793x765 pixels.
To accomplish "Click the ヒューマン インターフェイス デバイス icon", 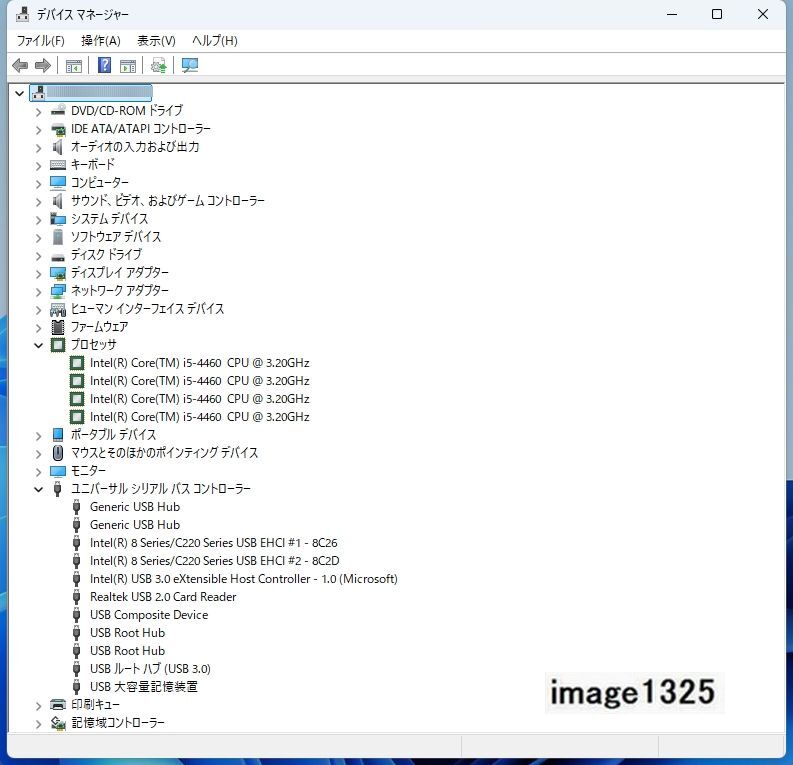I will pyautogui.click(x=58, y=309).
